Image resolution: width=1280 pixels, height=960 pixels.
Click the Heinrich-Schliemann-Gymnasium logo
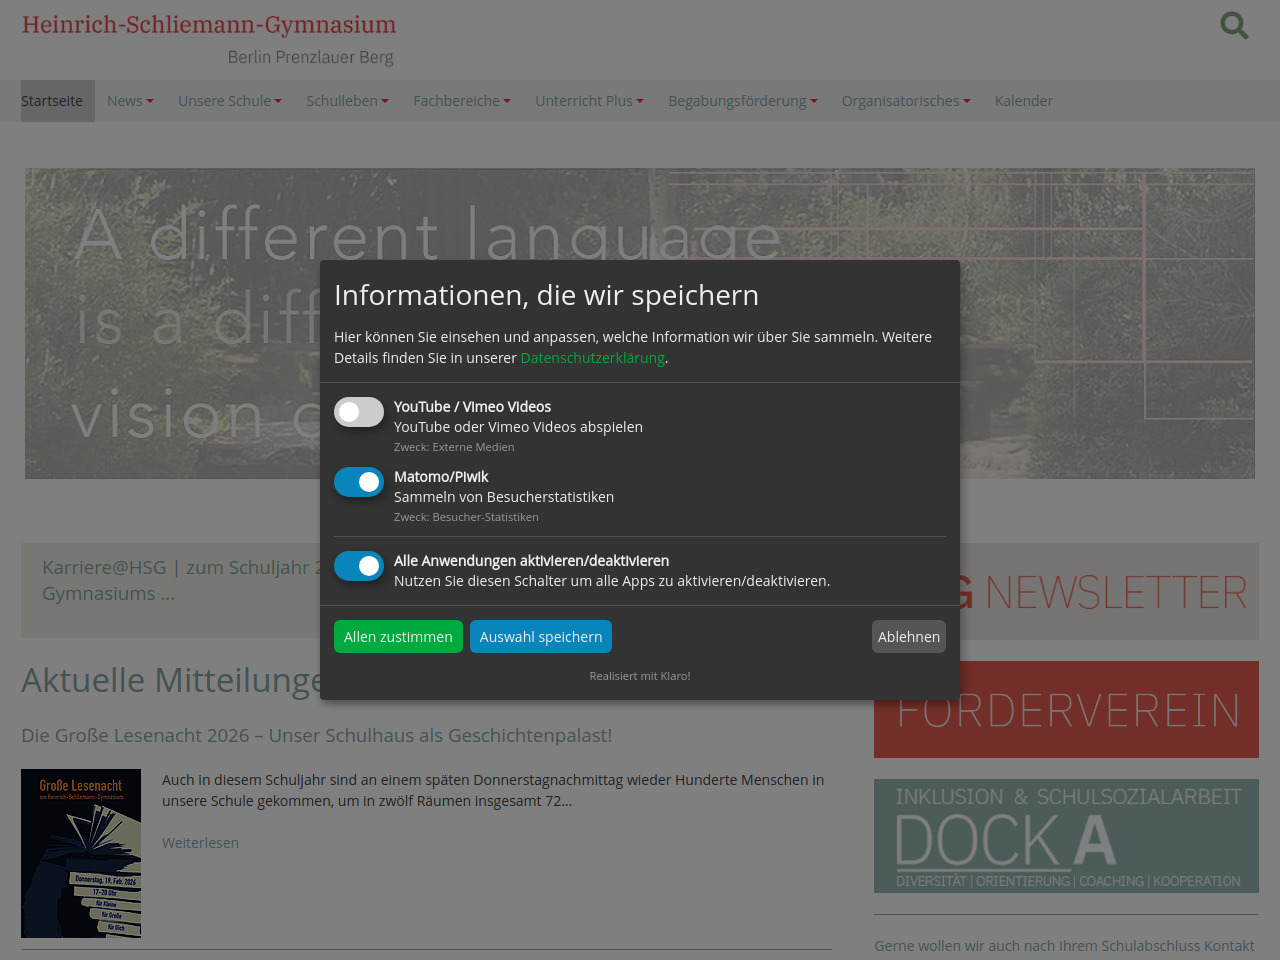tap(209, 38)
